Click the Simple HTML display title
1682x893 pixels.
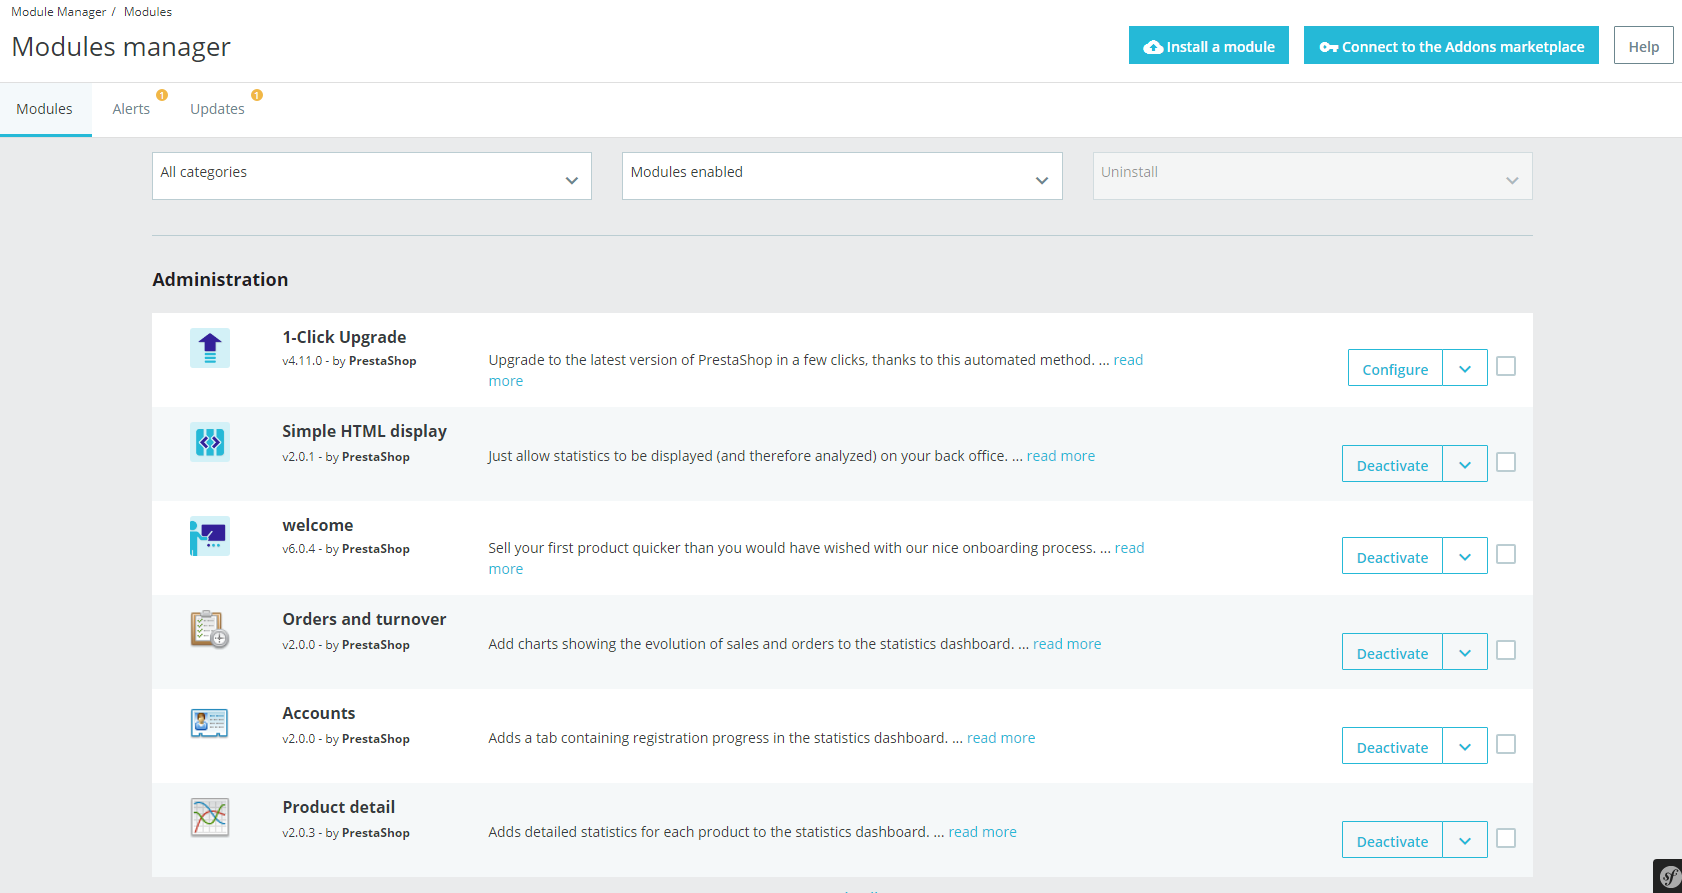pos(364,431)
